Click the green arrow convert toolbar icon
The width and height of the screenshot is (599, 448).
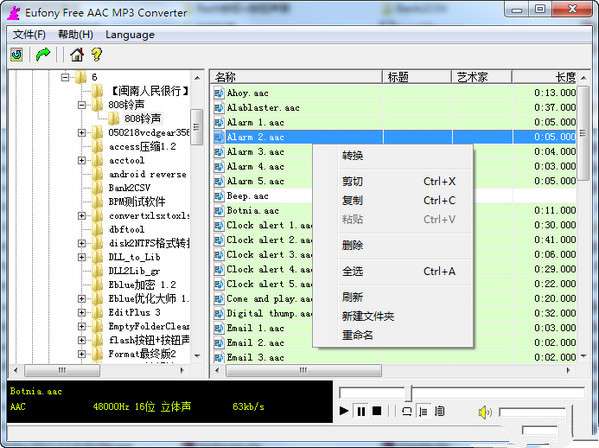click(x=43, y=55)
